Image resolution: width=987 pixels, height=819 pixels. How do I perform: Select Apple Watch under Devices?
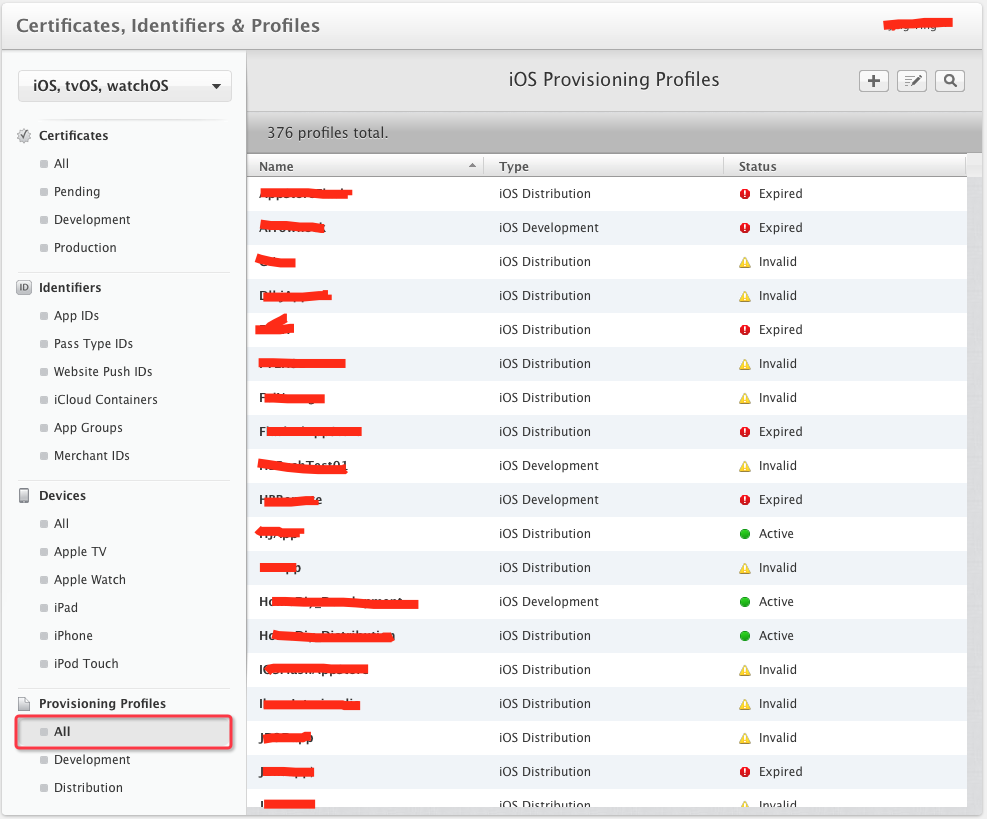point(89,580)
